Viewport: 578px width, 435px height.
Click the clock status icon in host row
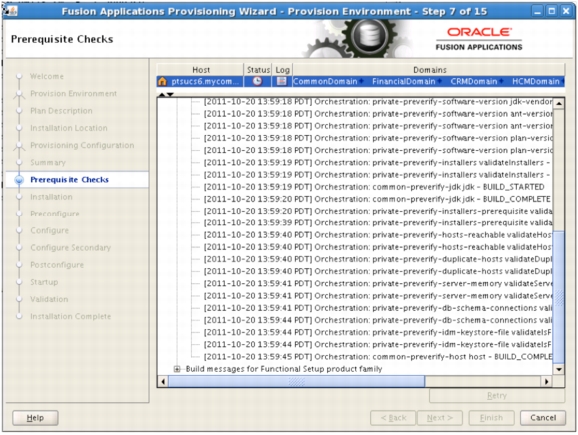[257, 81]
